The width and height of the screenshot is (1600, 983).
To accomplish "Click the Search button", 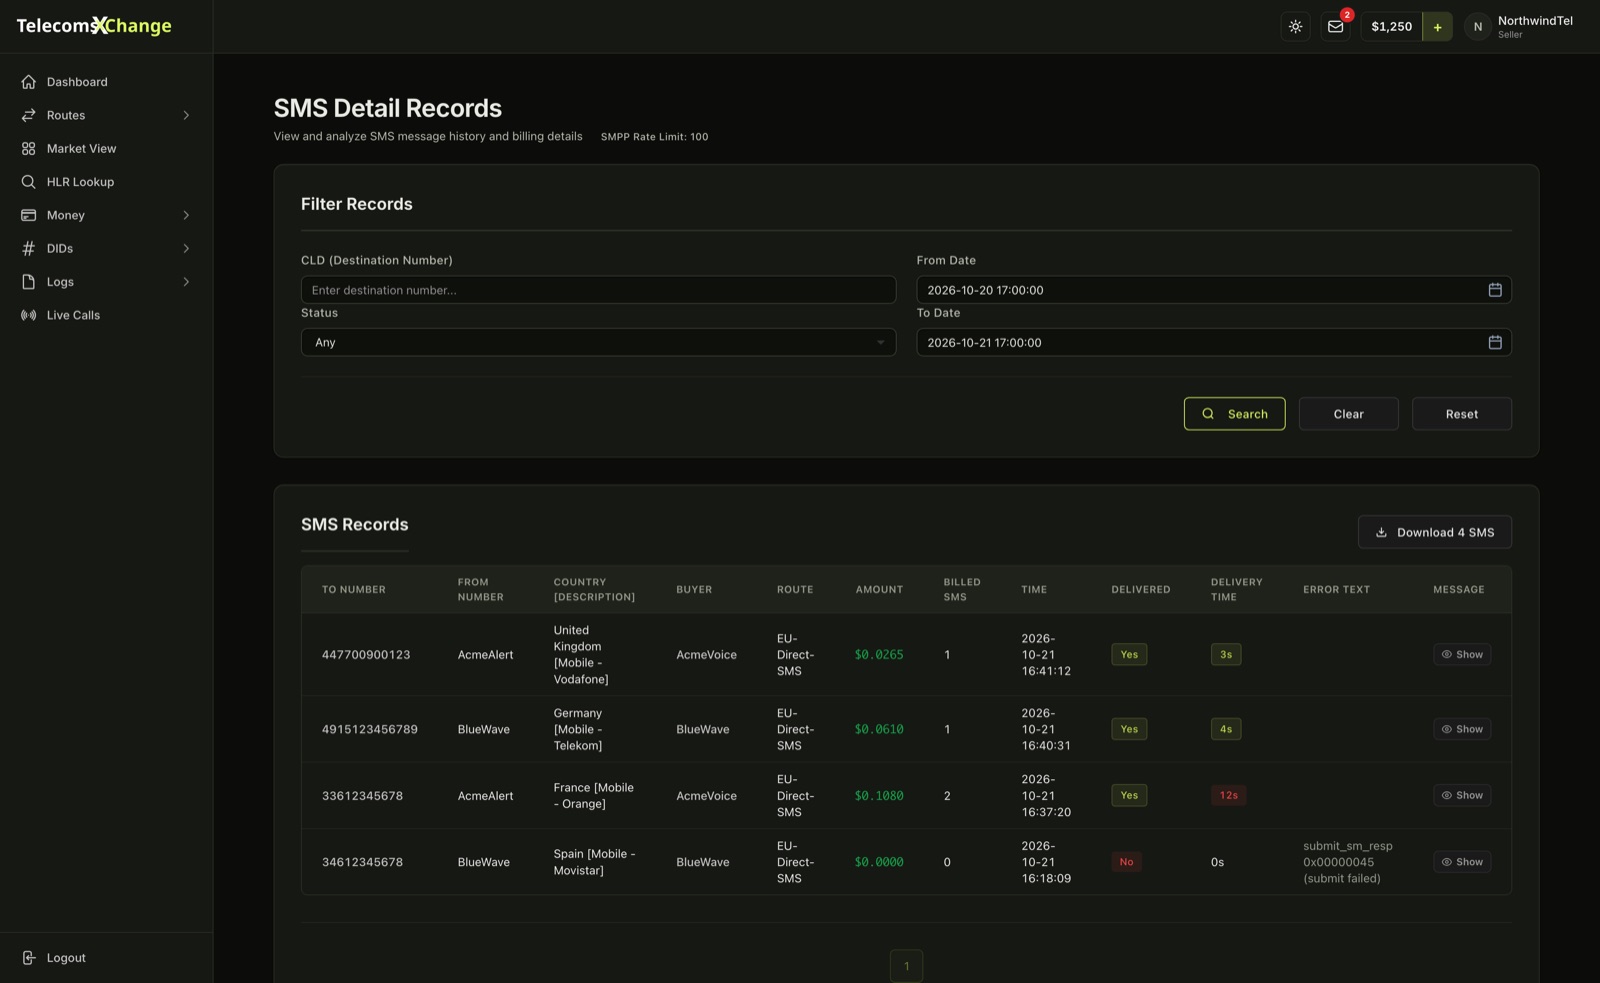I will (1234, 414).
